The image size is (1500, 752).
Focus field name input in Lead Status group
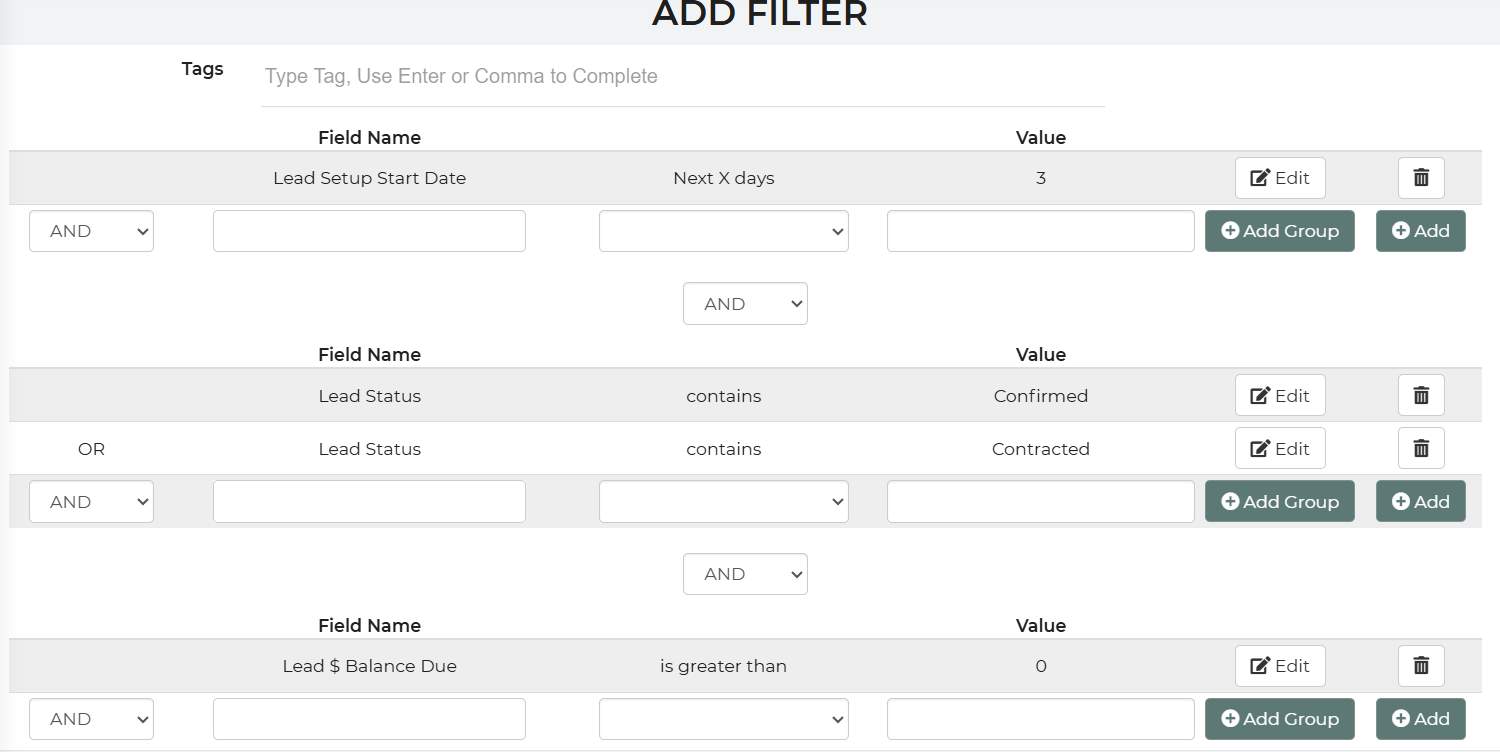pos(369,501)
